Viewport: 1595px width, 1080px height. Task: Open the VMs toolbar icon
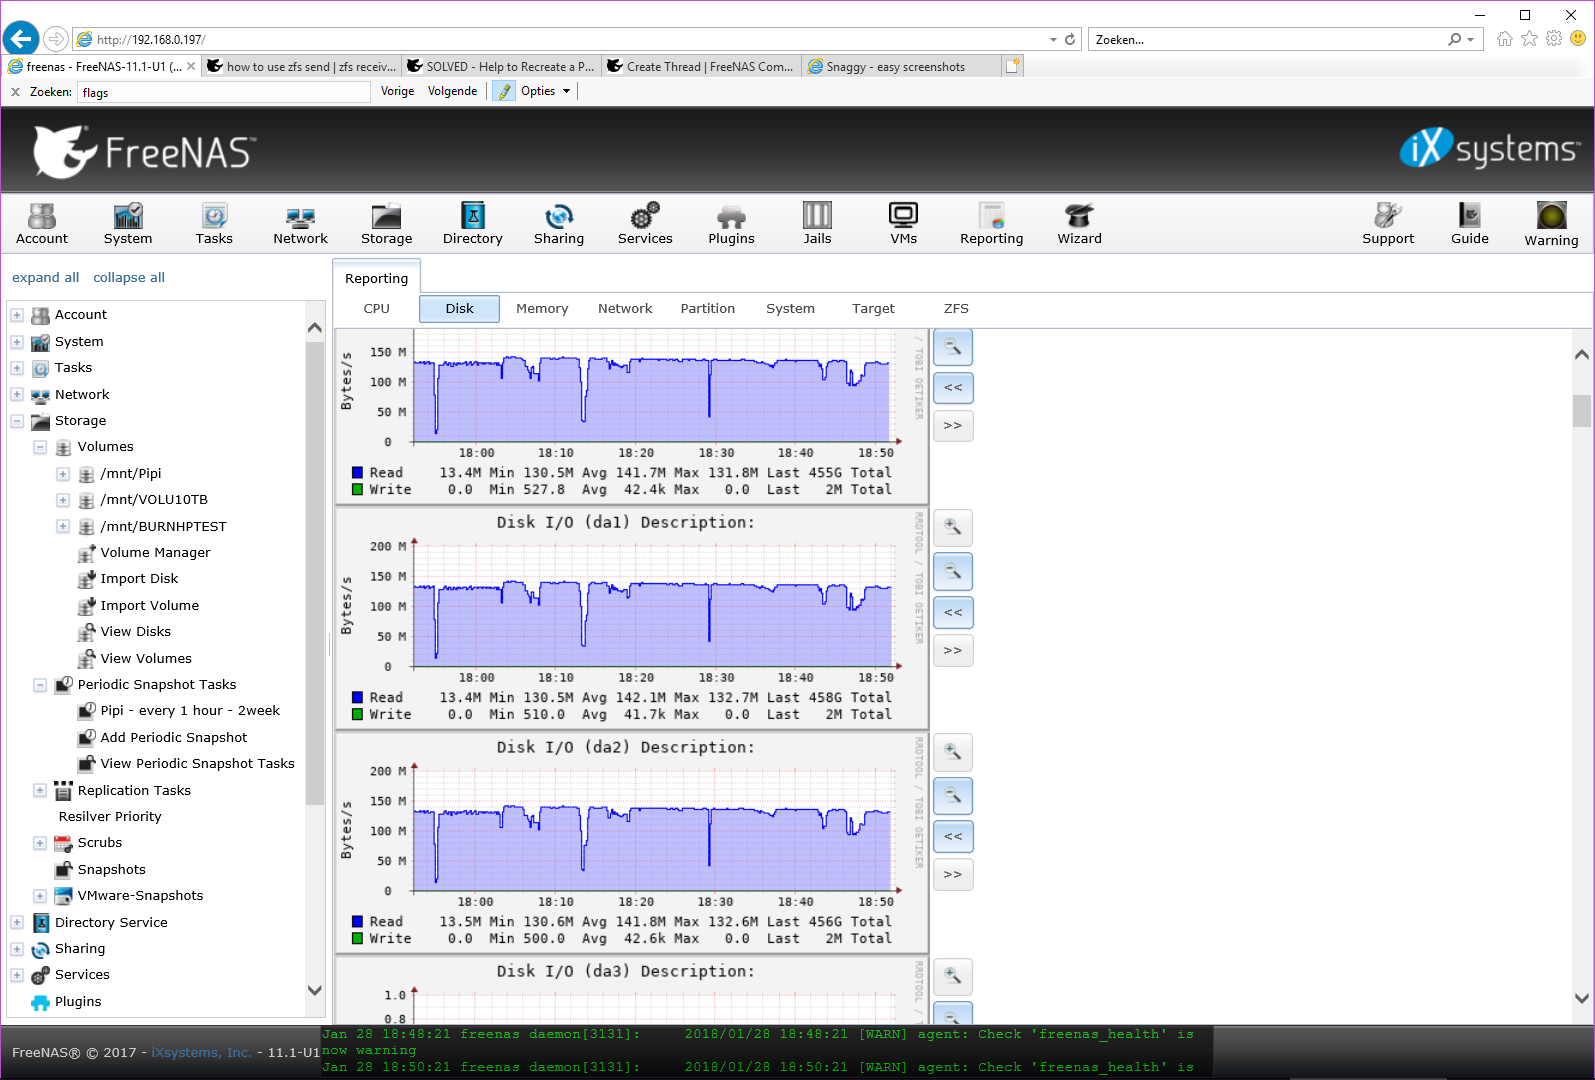click(903, 224)
